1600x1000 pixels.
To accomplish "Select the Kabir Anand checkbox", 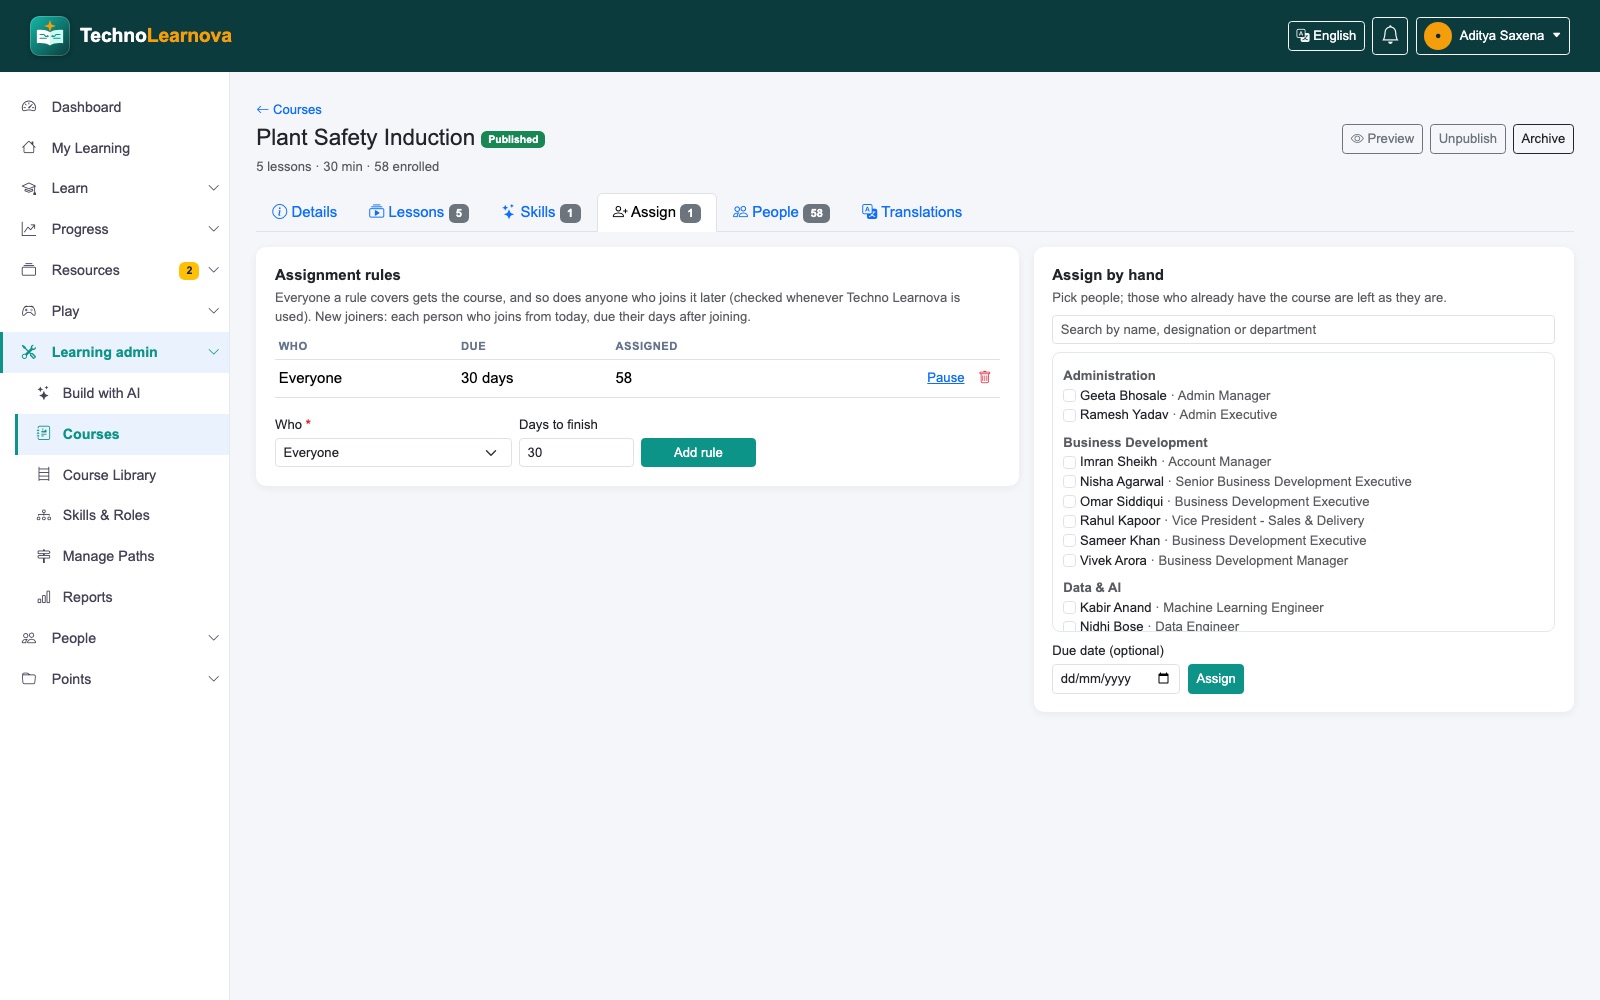I will [1069, 608].
